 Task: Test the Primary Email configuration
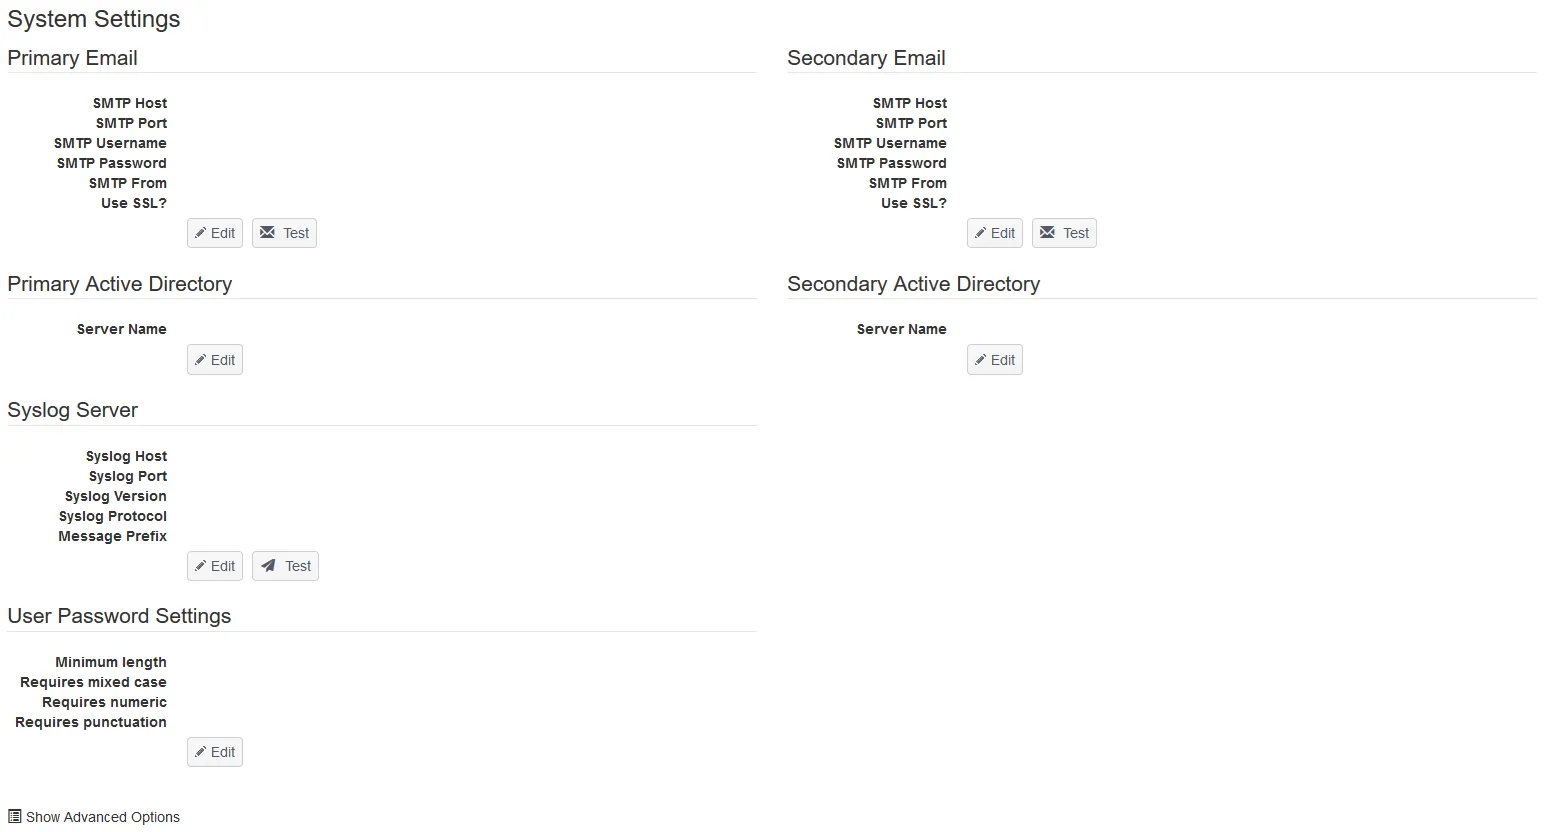pyautogui.click(x=284, y=233)
